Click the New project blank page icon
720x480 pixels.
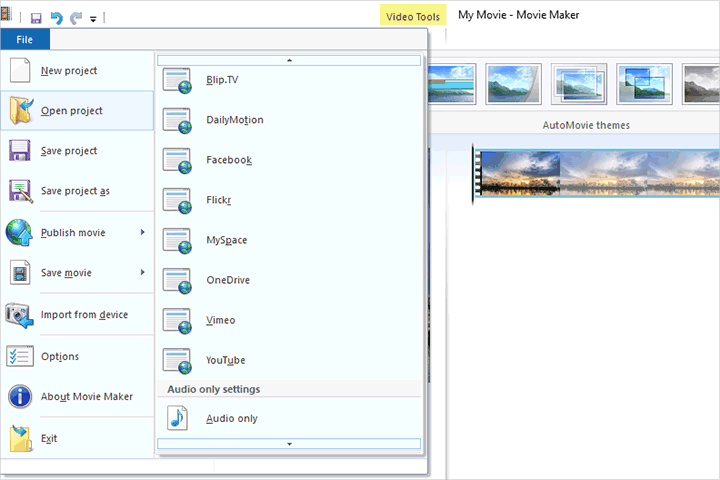pyautogui.click(x=20, y=70)
